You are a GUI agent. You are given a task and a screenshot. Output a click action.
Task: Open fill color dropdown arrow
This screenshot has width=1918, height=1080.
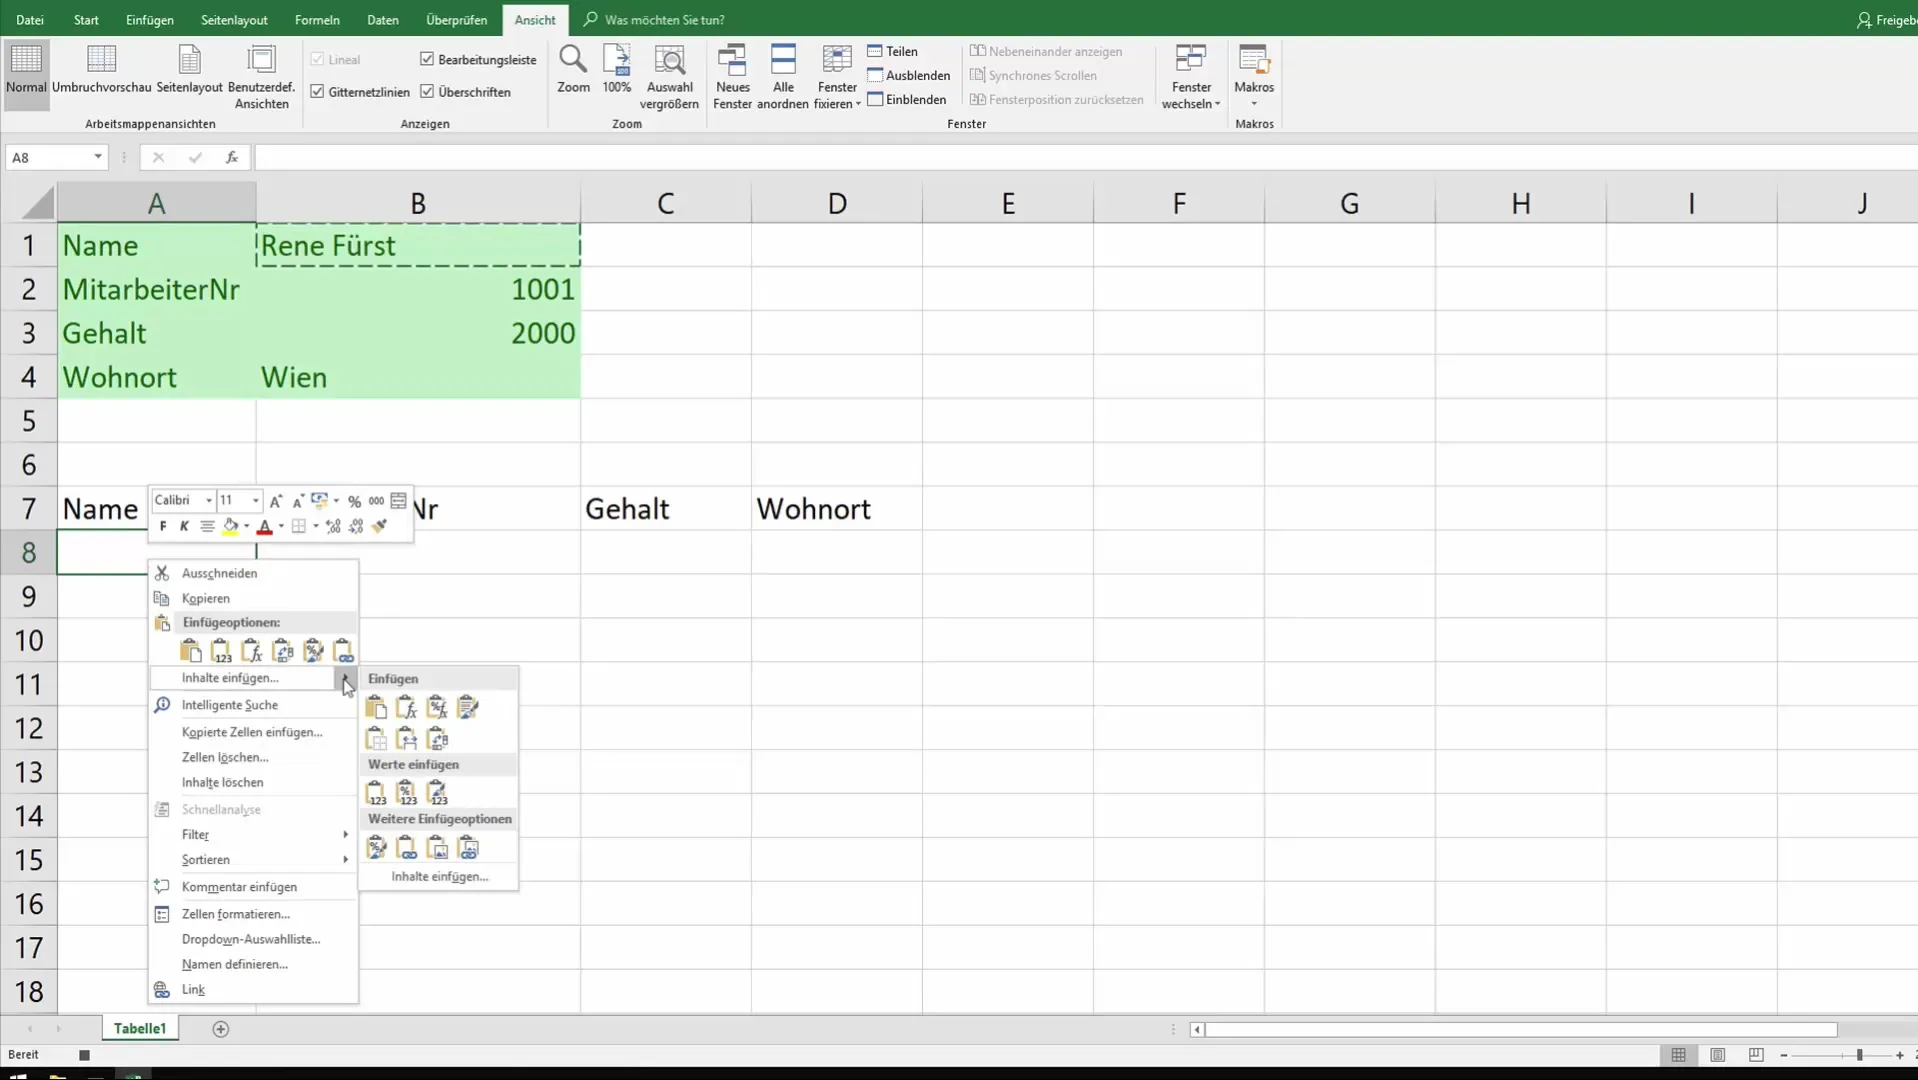pos(246,526)
